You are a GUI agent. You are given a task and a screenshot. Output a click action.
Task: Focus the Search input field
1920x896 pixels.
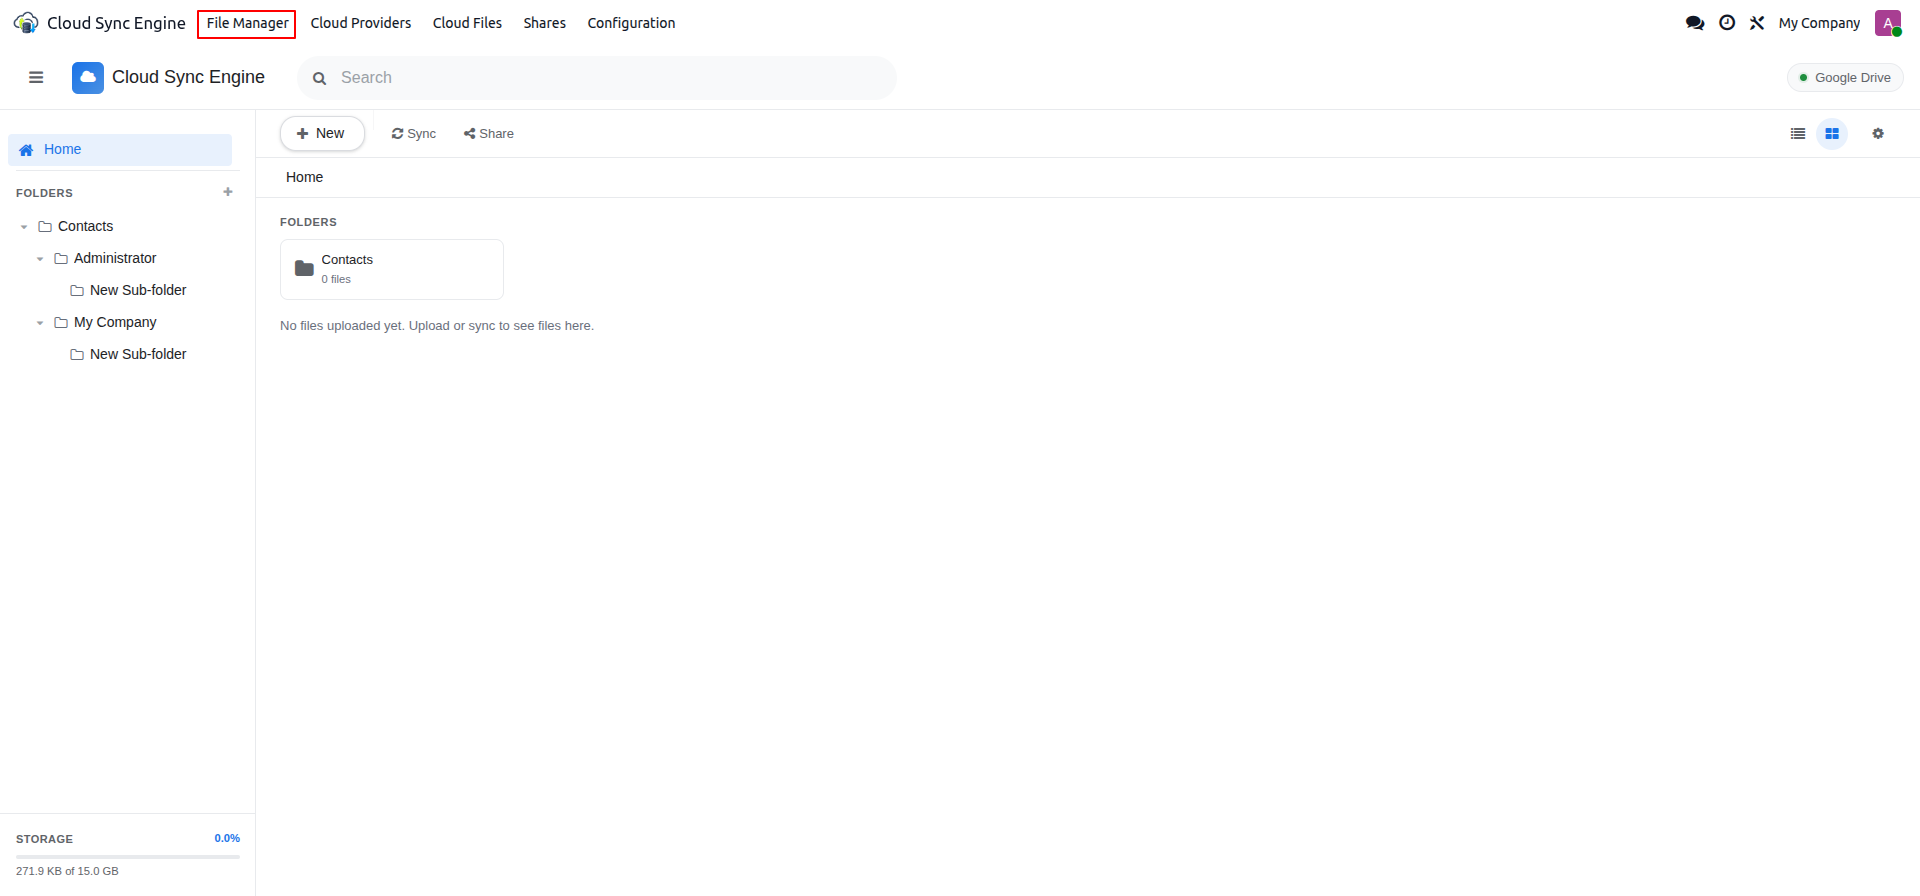pos(597,78)
